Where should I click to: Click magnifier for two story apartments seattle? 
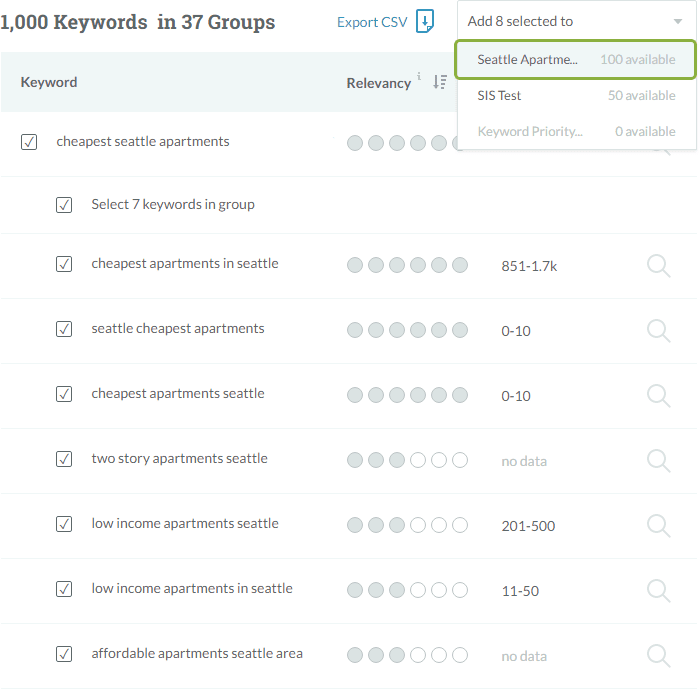(x=658, y=460)
